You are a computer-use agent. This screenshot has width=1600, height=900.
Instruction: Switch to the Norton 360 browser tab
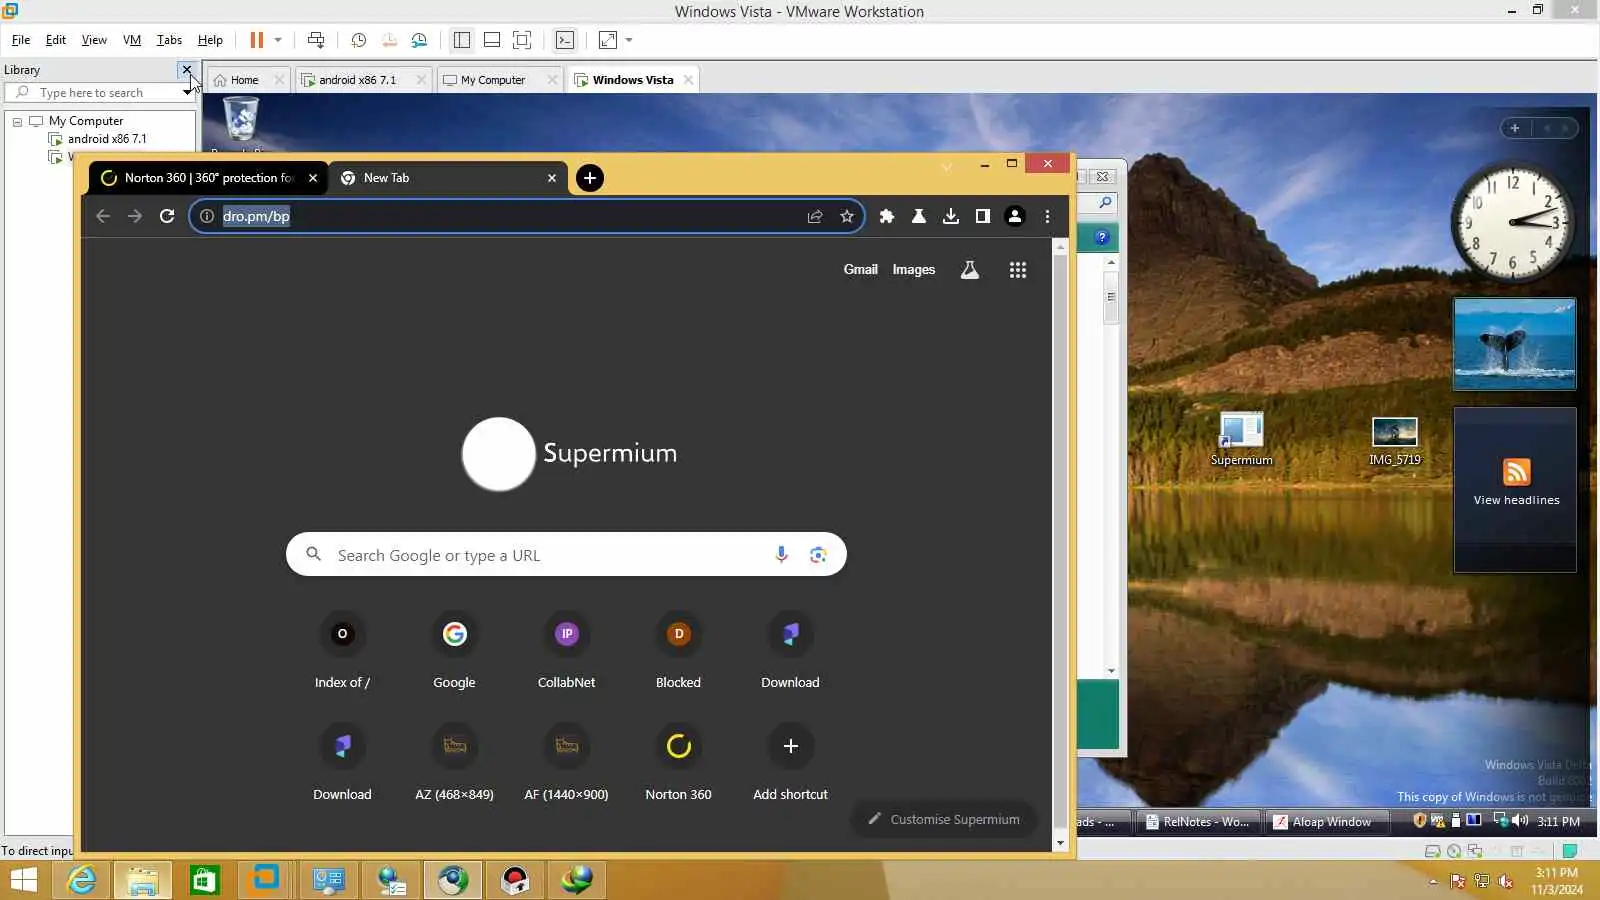(x=208, y=178)
